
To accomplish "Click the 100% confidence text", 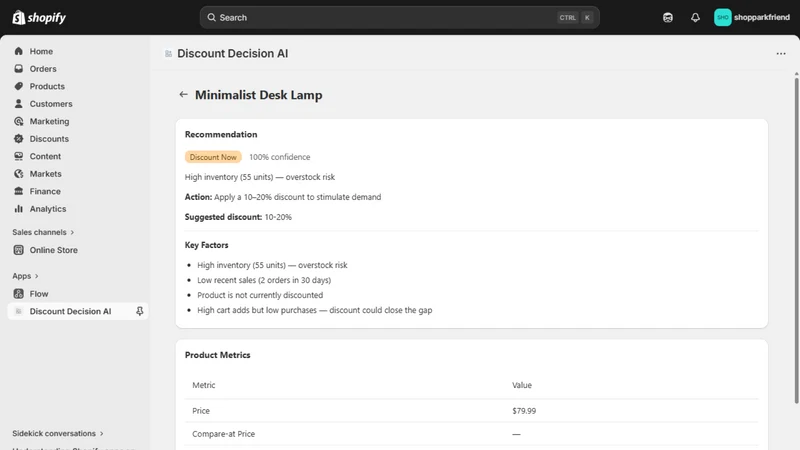I will (280, 157).
